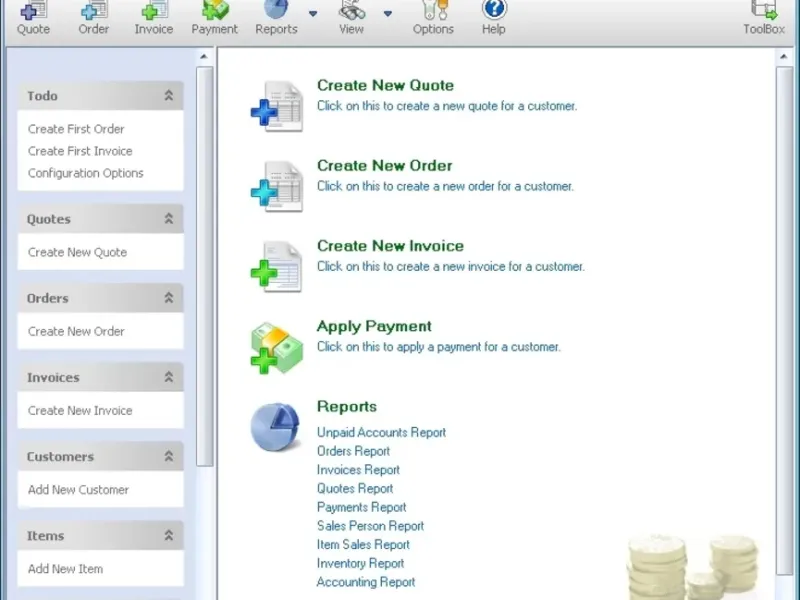Collapse the Todo panel

(x=168, y=95)
